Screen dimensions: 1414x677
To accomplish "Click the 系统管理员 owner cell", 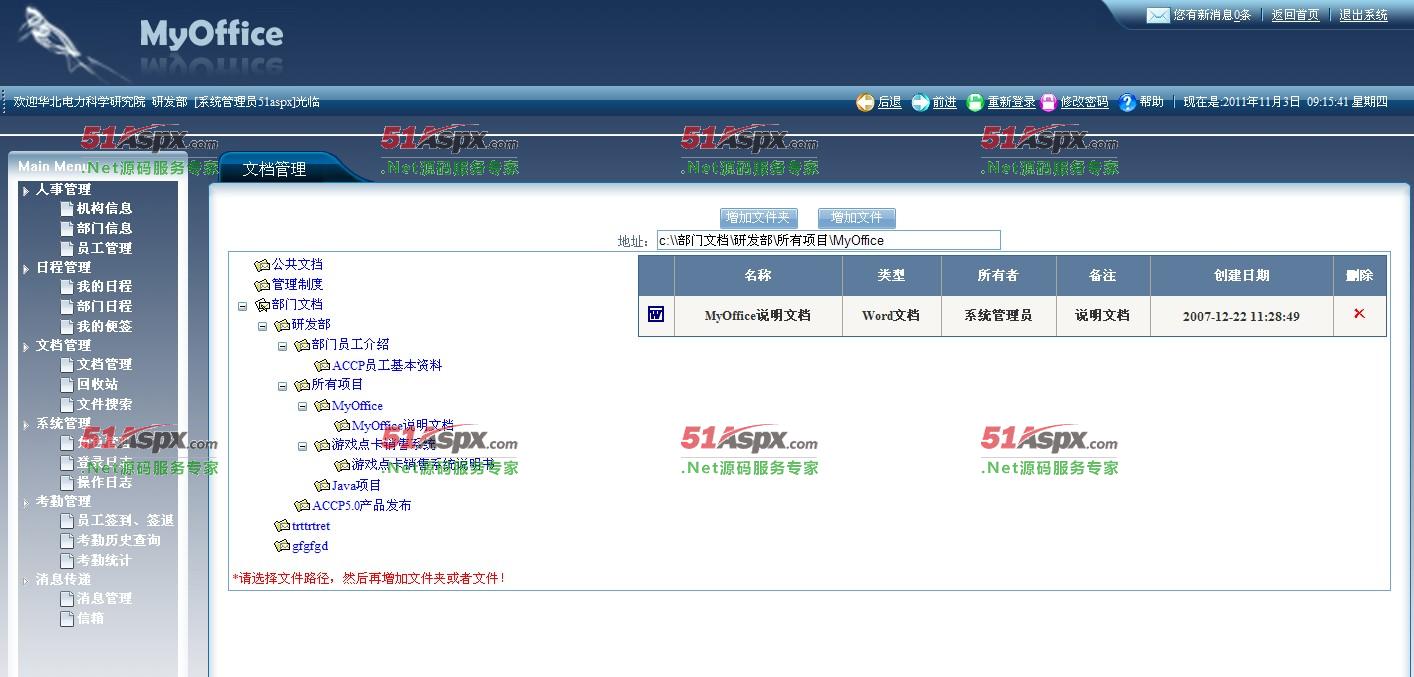I will pos(998,315).
